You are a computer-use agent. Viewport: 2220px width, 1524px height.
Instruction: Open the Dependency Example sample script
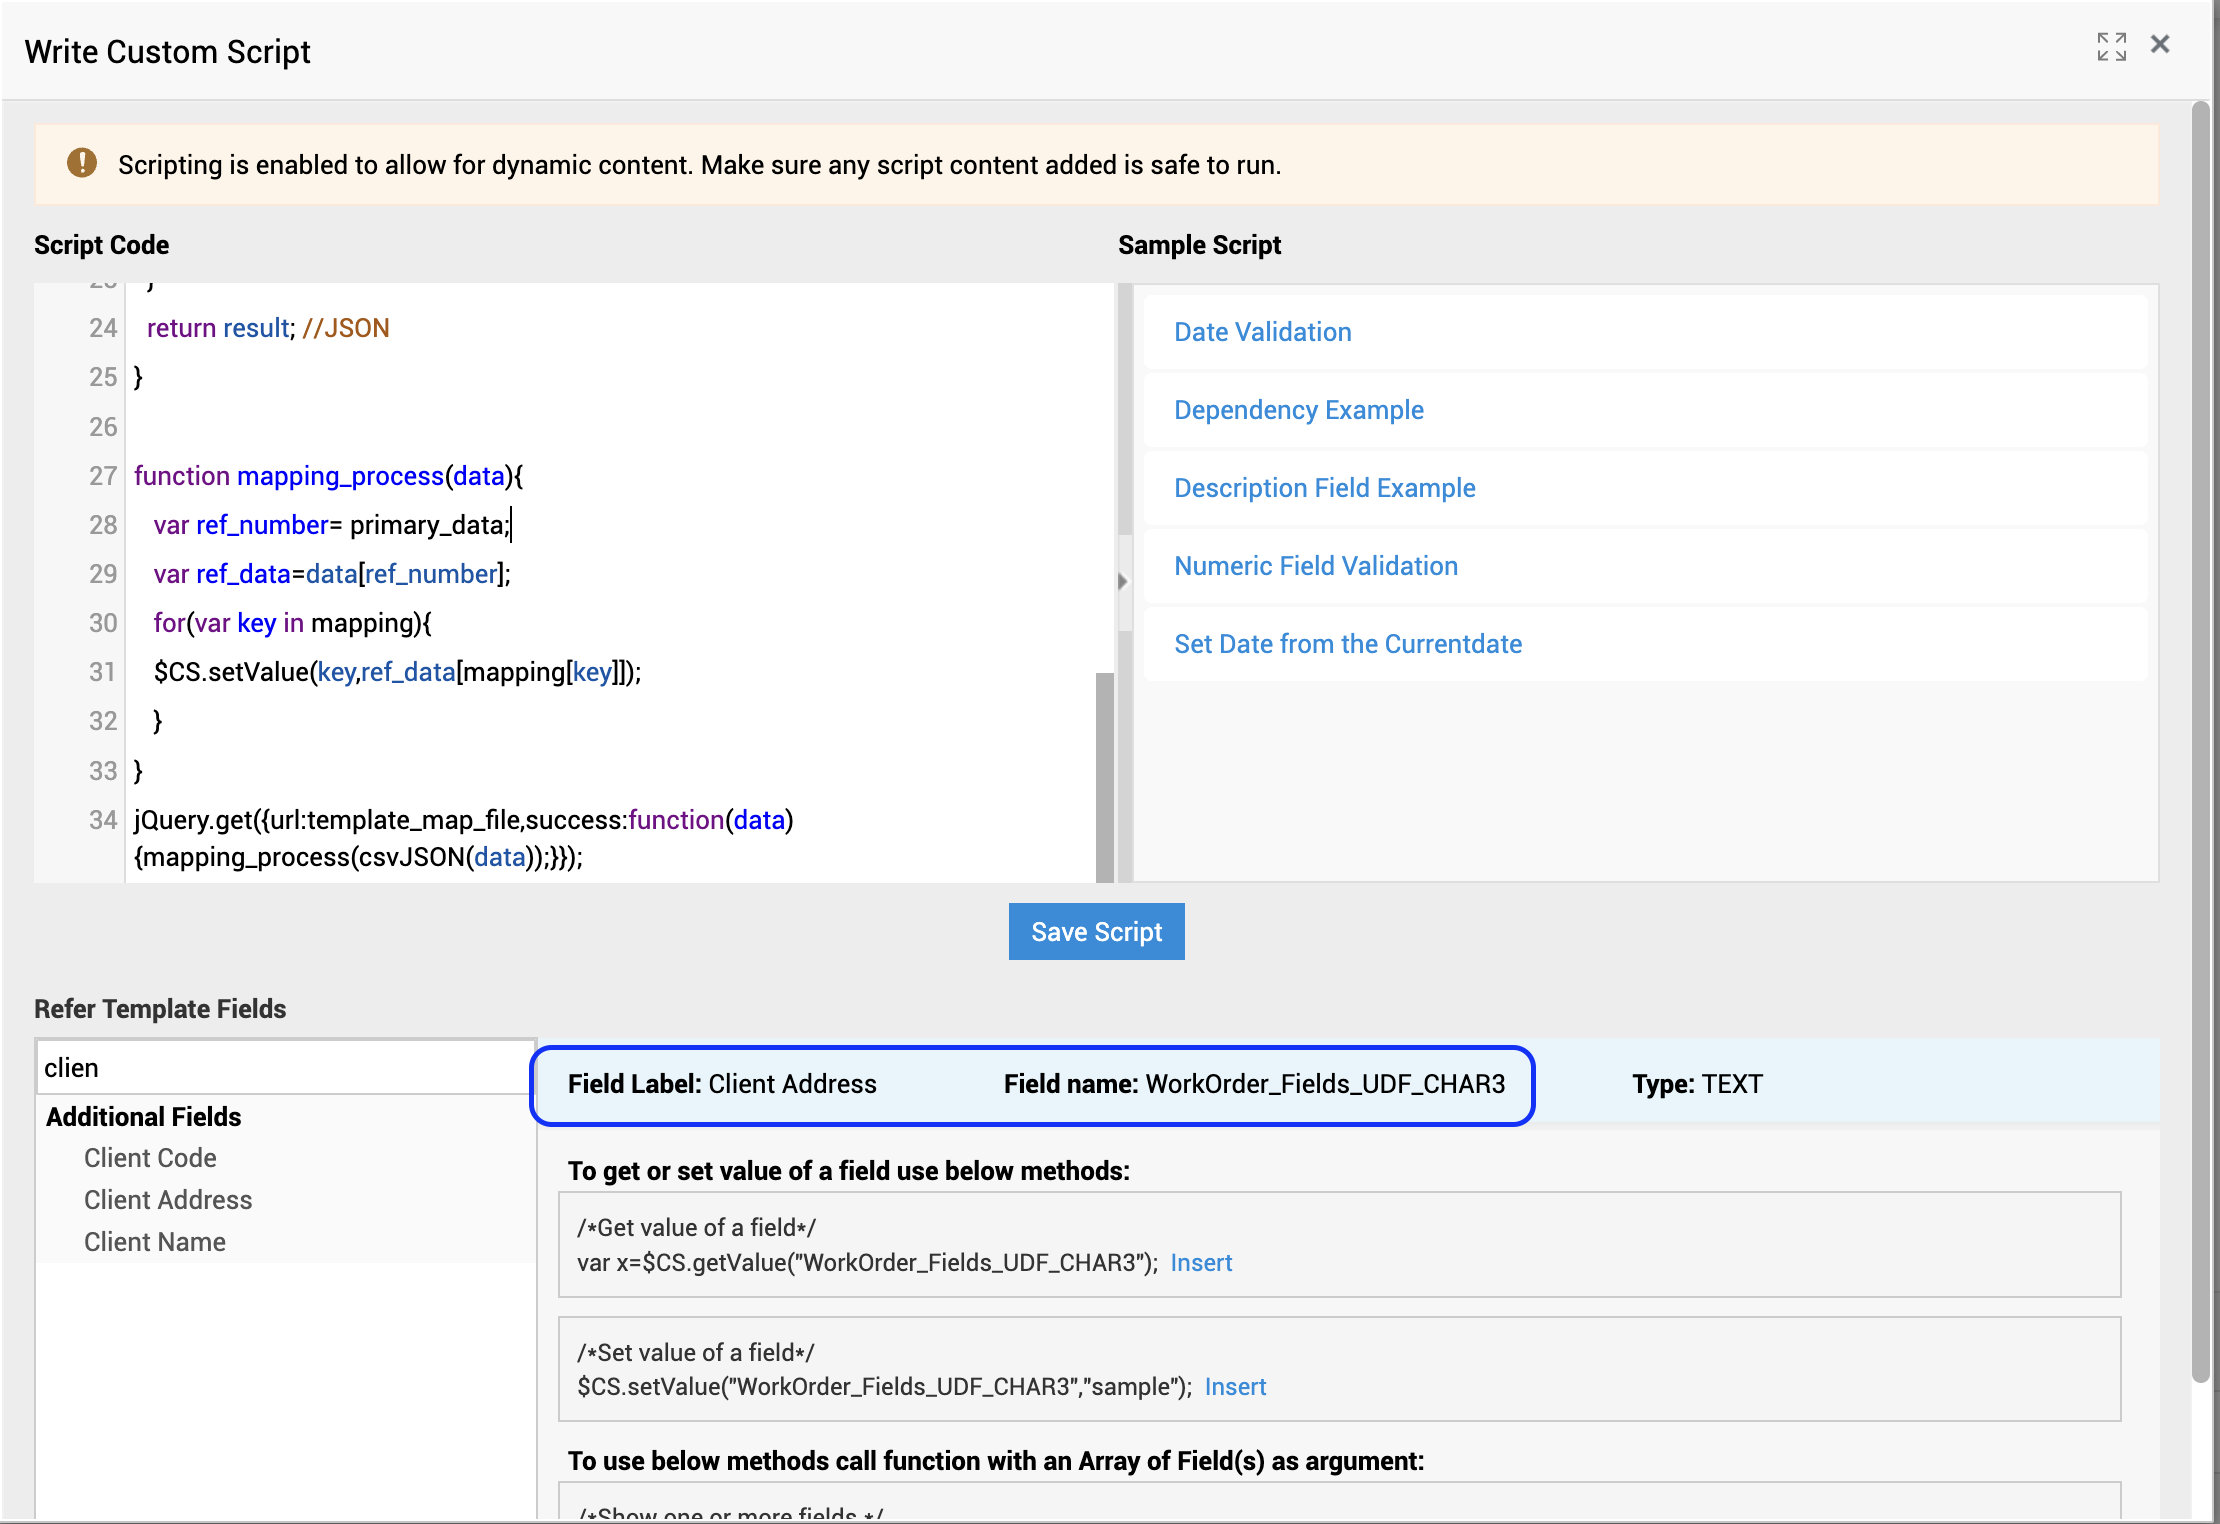1298,410
